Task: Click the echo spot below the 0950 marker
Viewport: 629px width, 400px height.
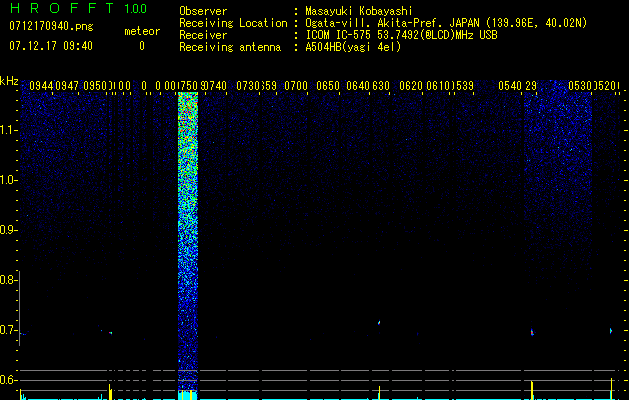Action: (110, 333)
